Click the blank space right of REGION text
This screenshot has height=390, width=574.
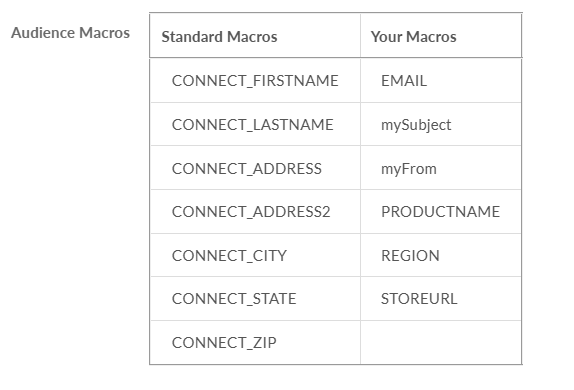(480, 256)
